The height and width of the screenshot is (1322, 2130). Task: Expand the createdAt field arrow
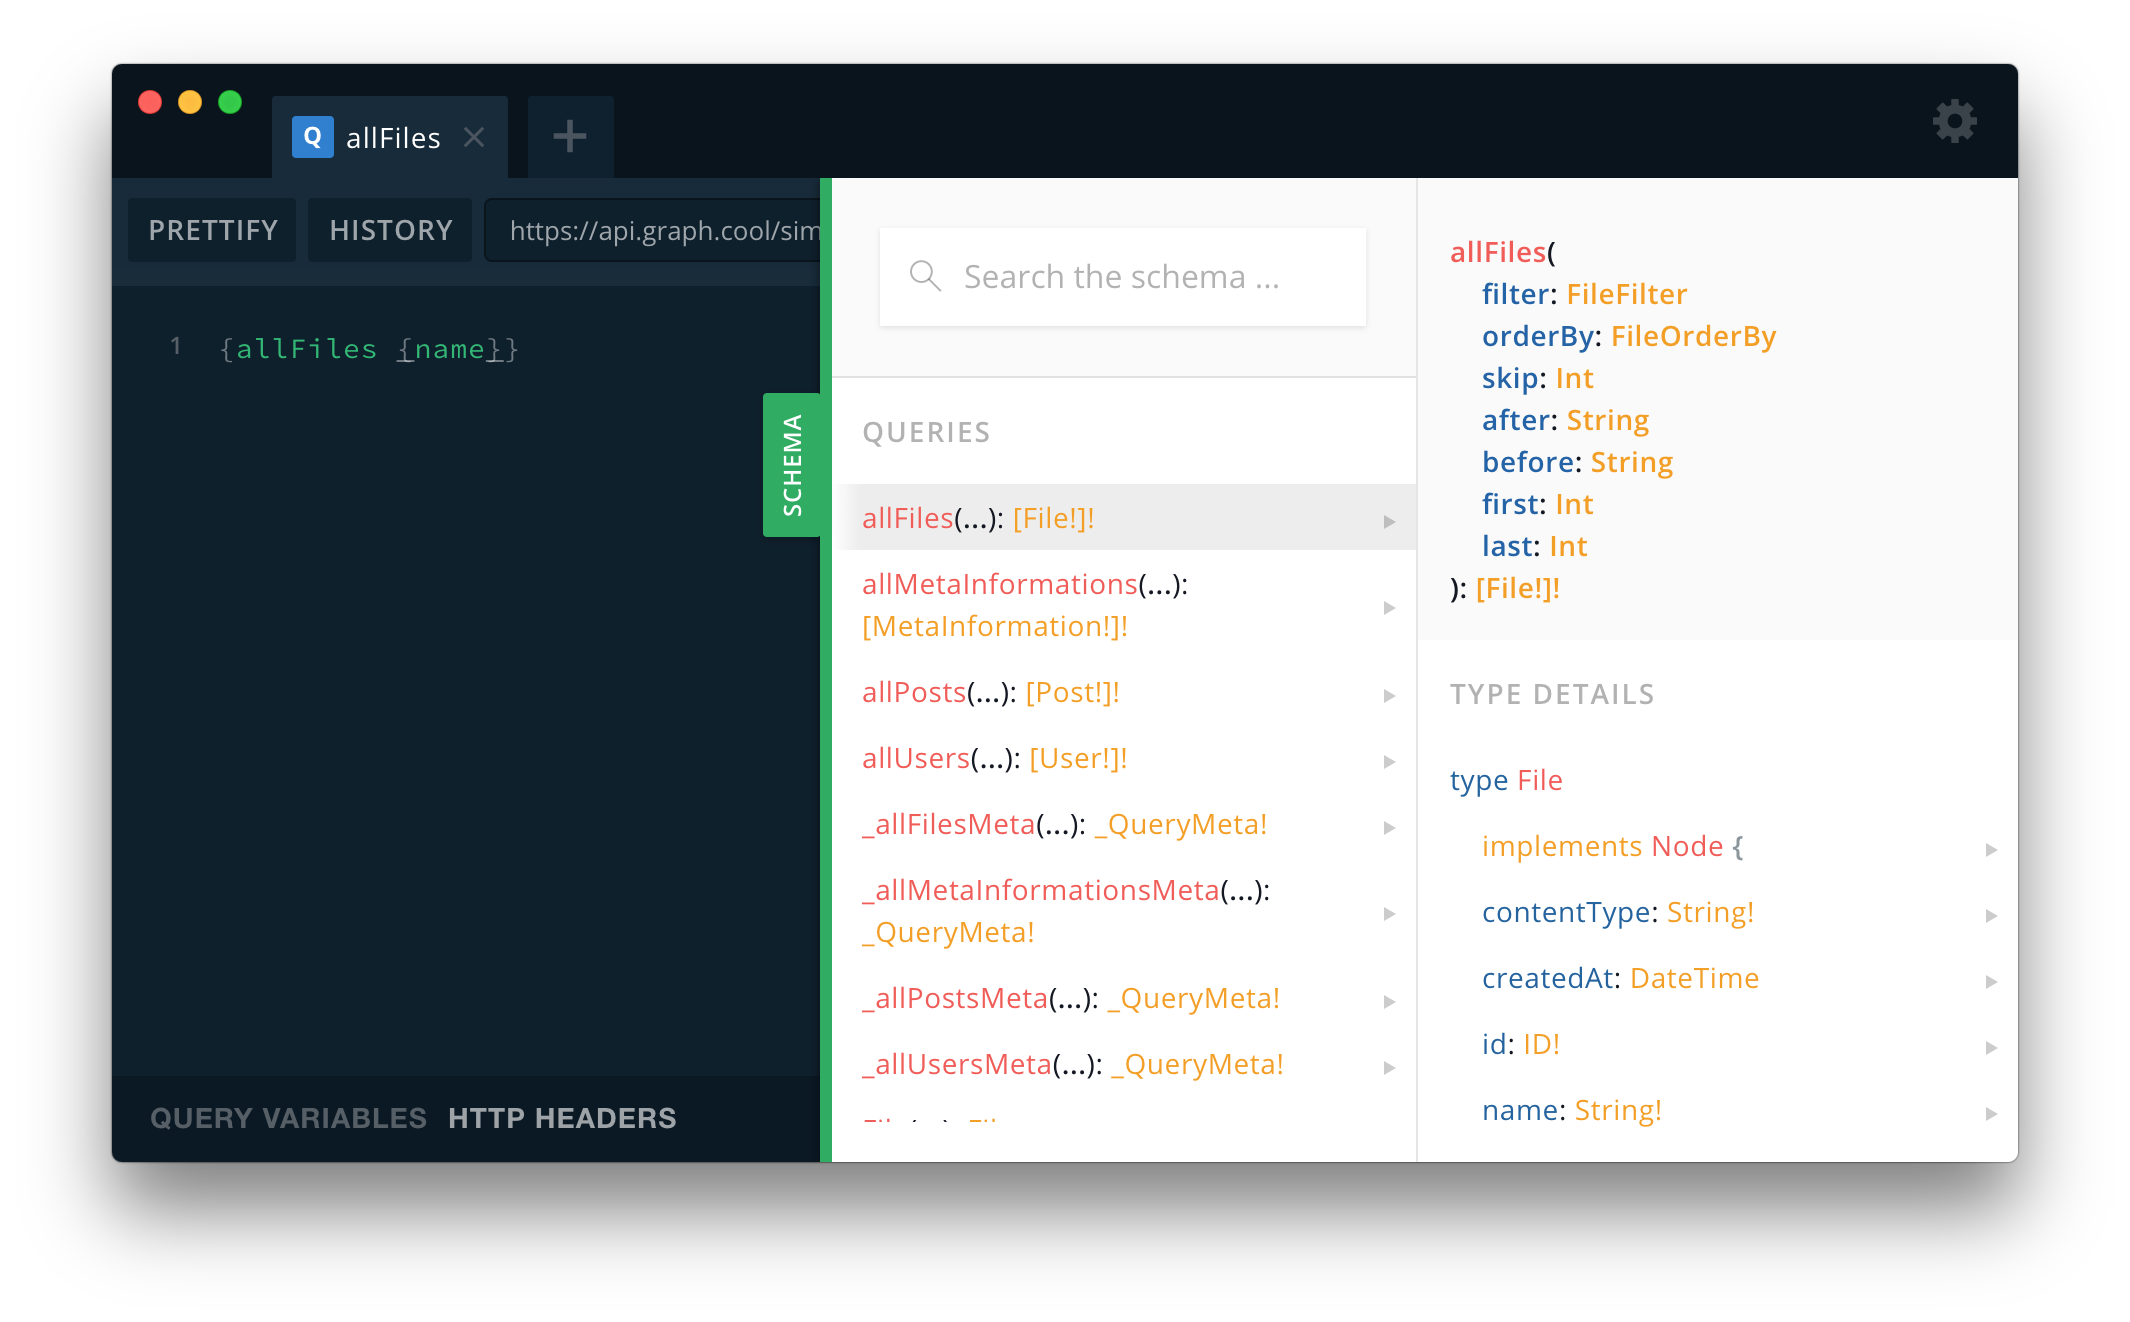coord(1991,981)
